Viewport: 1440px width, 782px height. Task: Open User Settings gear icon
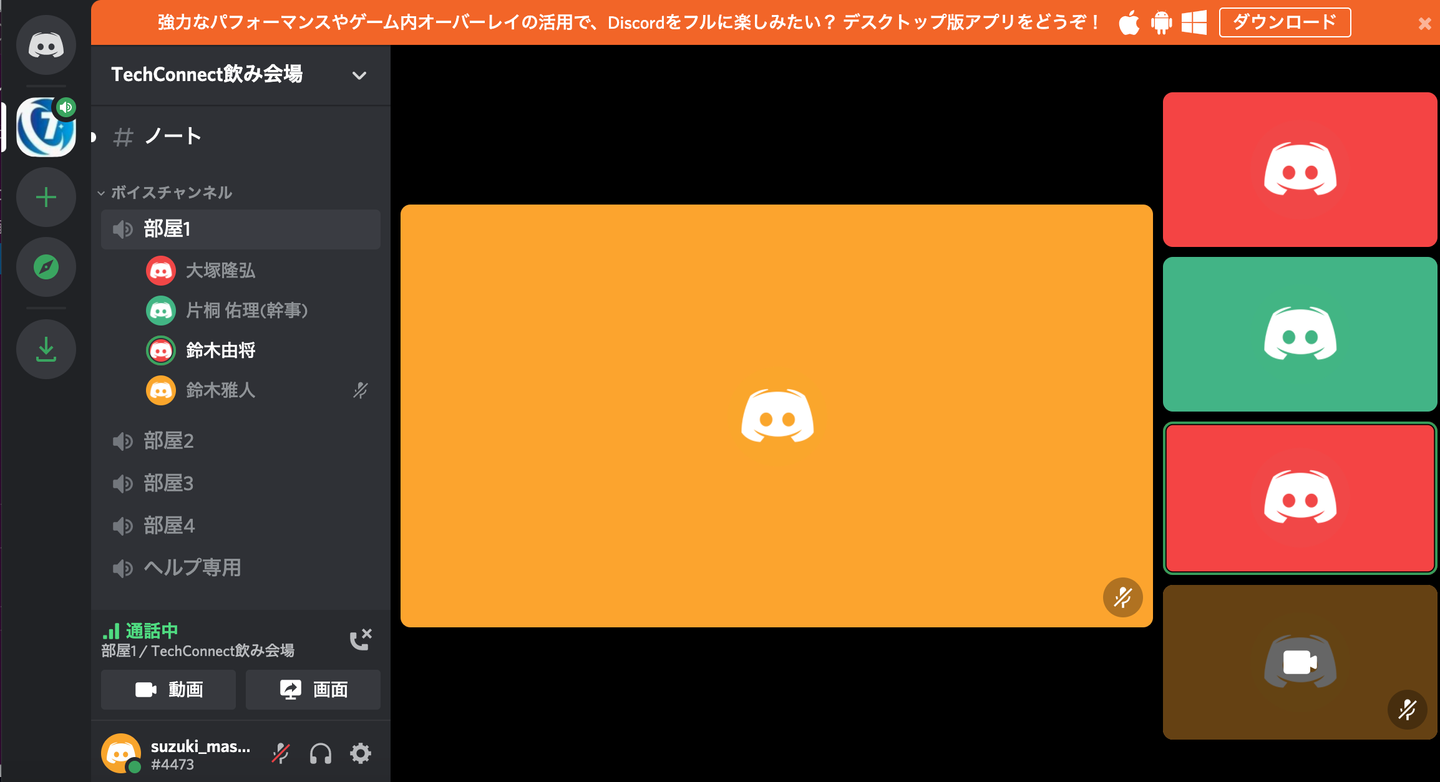(x=360, y=753)
